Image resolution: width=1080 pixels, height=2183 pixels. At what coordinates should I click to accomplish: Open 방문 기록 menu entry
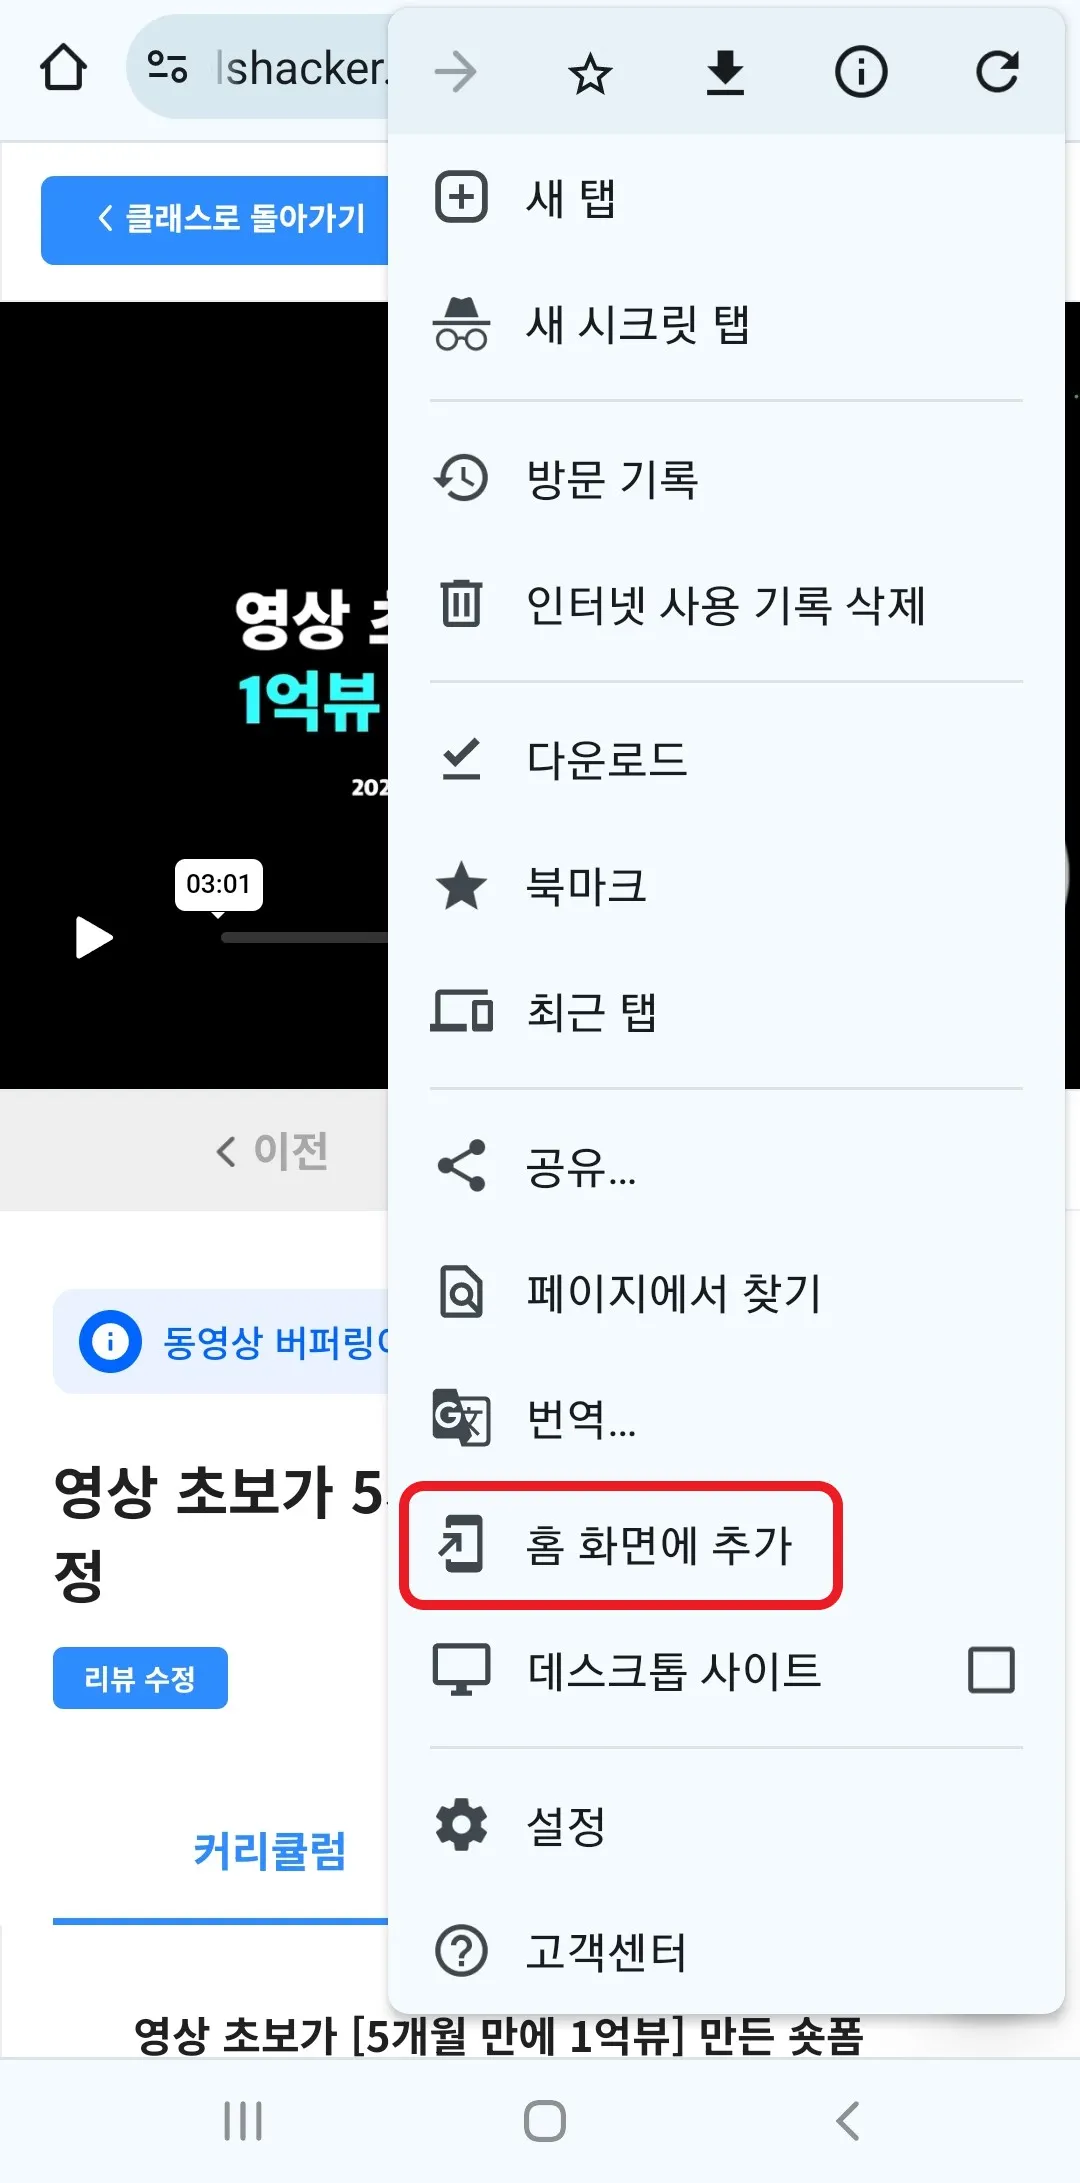point(726,478)
